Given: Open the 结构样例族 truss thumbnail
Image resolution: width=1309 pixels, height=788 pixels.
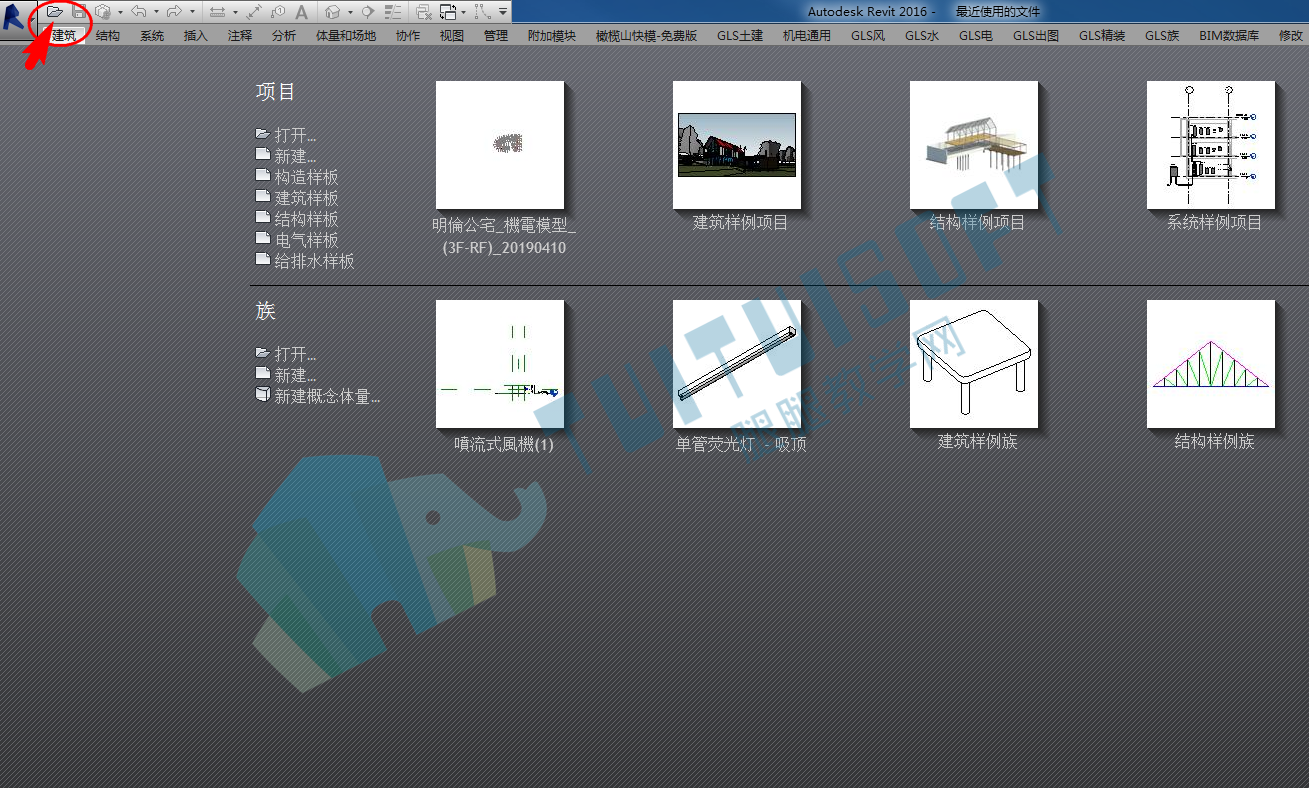Looking at the screenshot, I should click(x=1211, y=364).
